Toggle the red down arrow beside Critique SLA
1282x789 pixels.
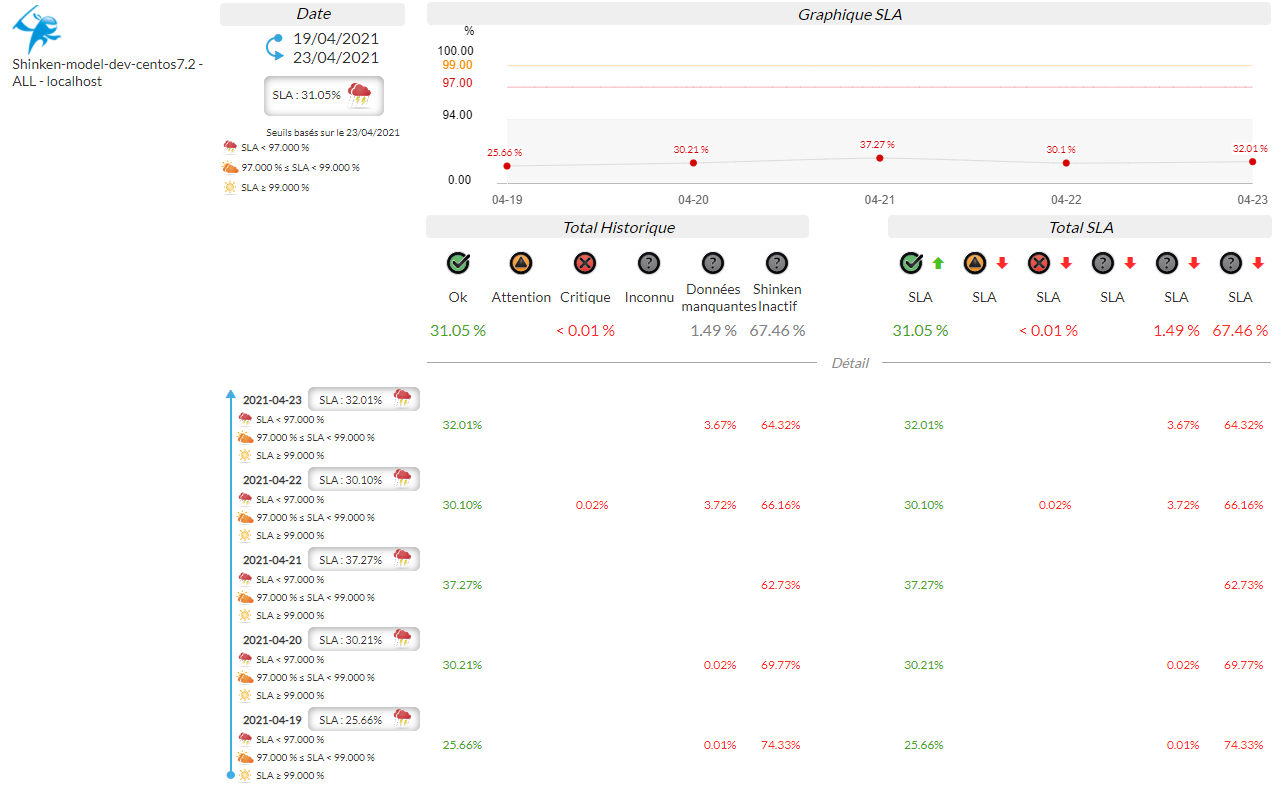click(1066, 264)
